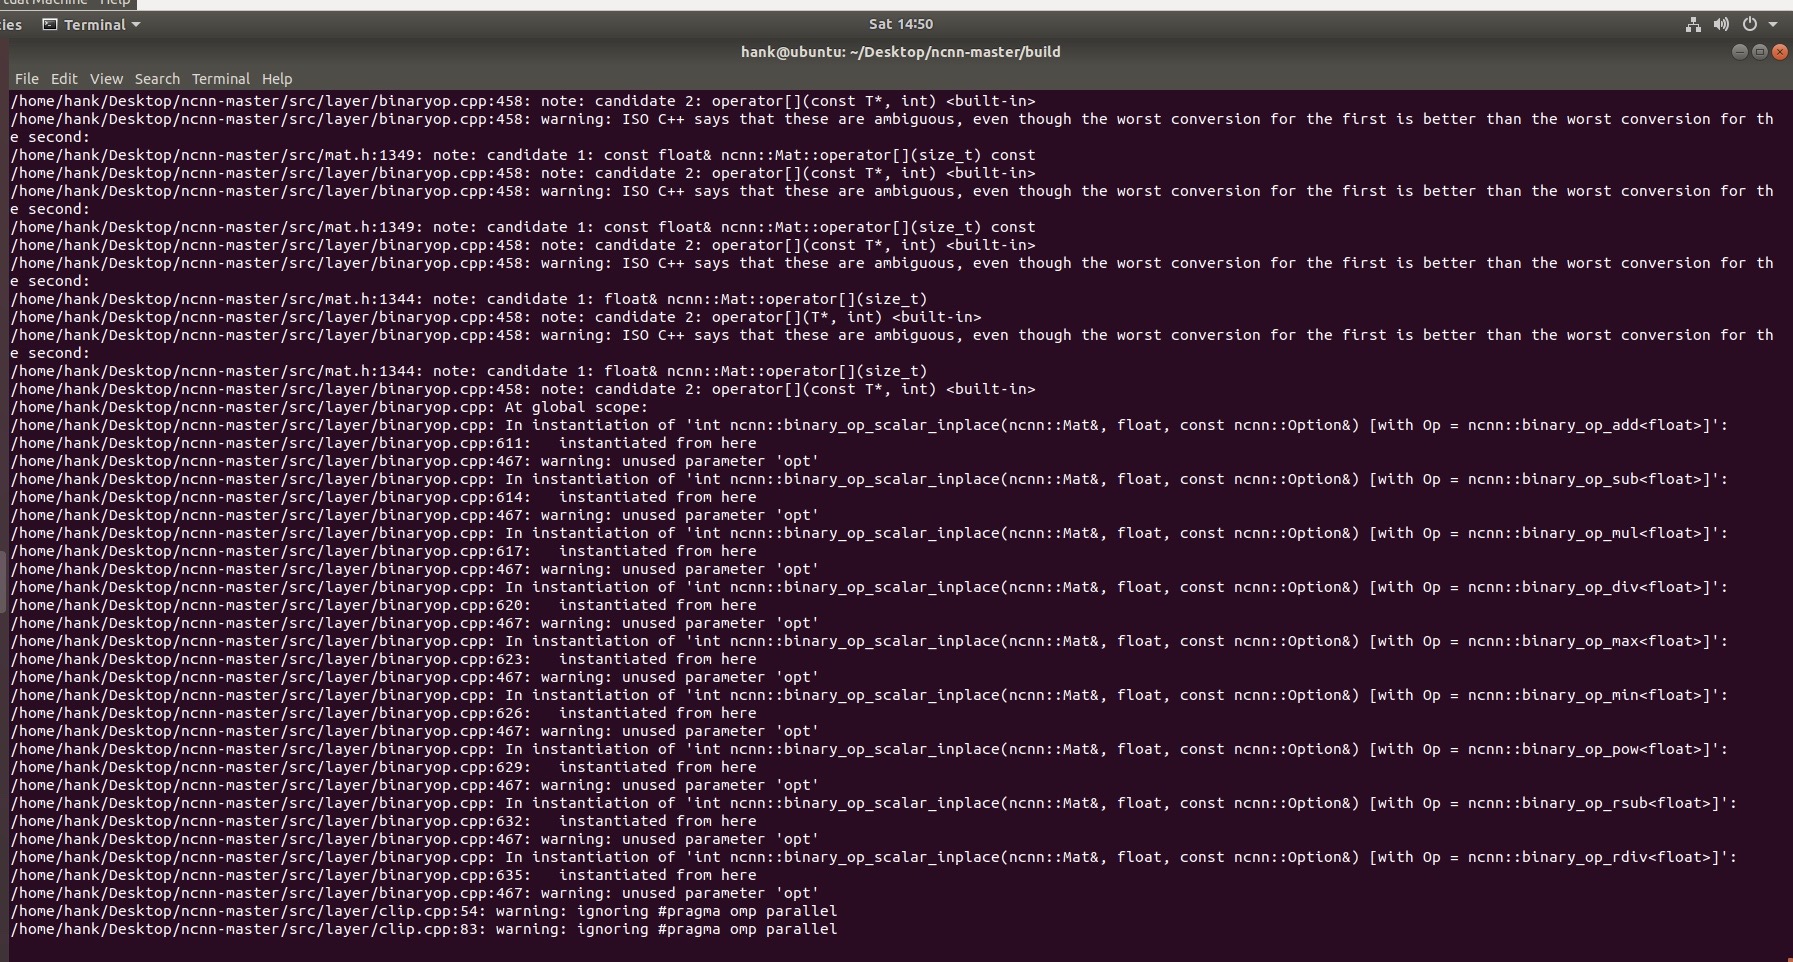1793x962 pixels.
Task: Open the Search menu
Action: pyautogui.click(x=157, y=79)
